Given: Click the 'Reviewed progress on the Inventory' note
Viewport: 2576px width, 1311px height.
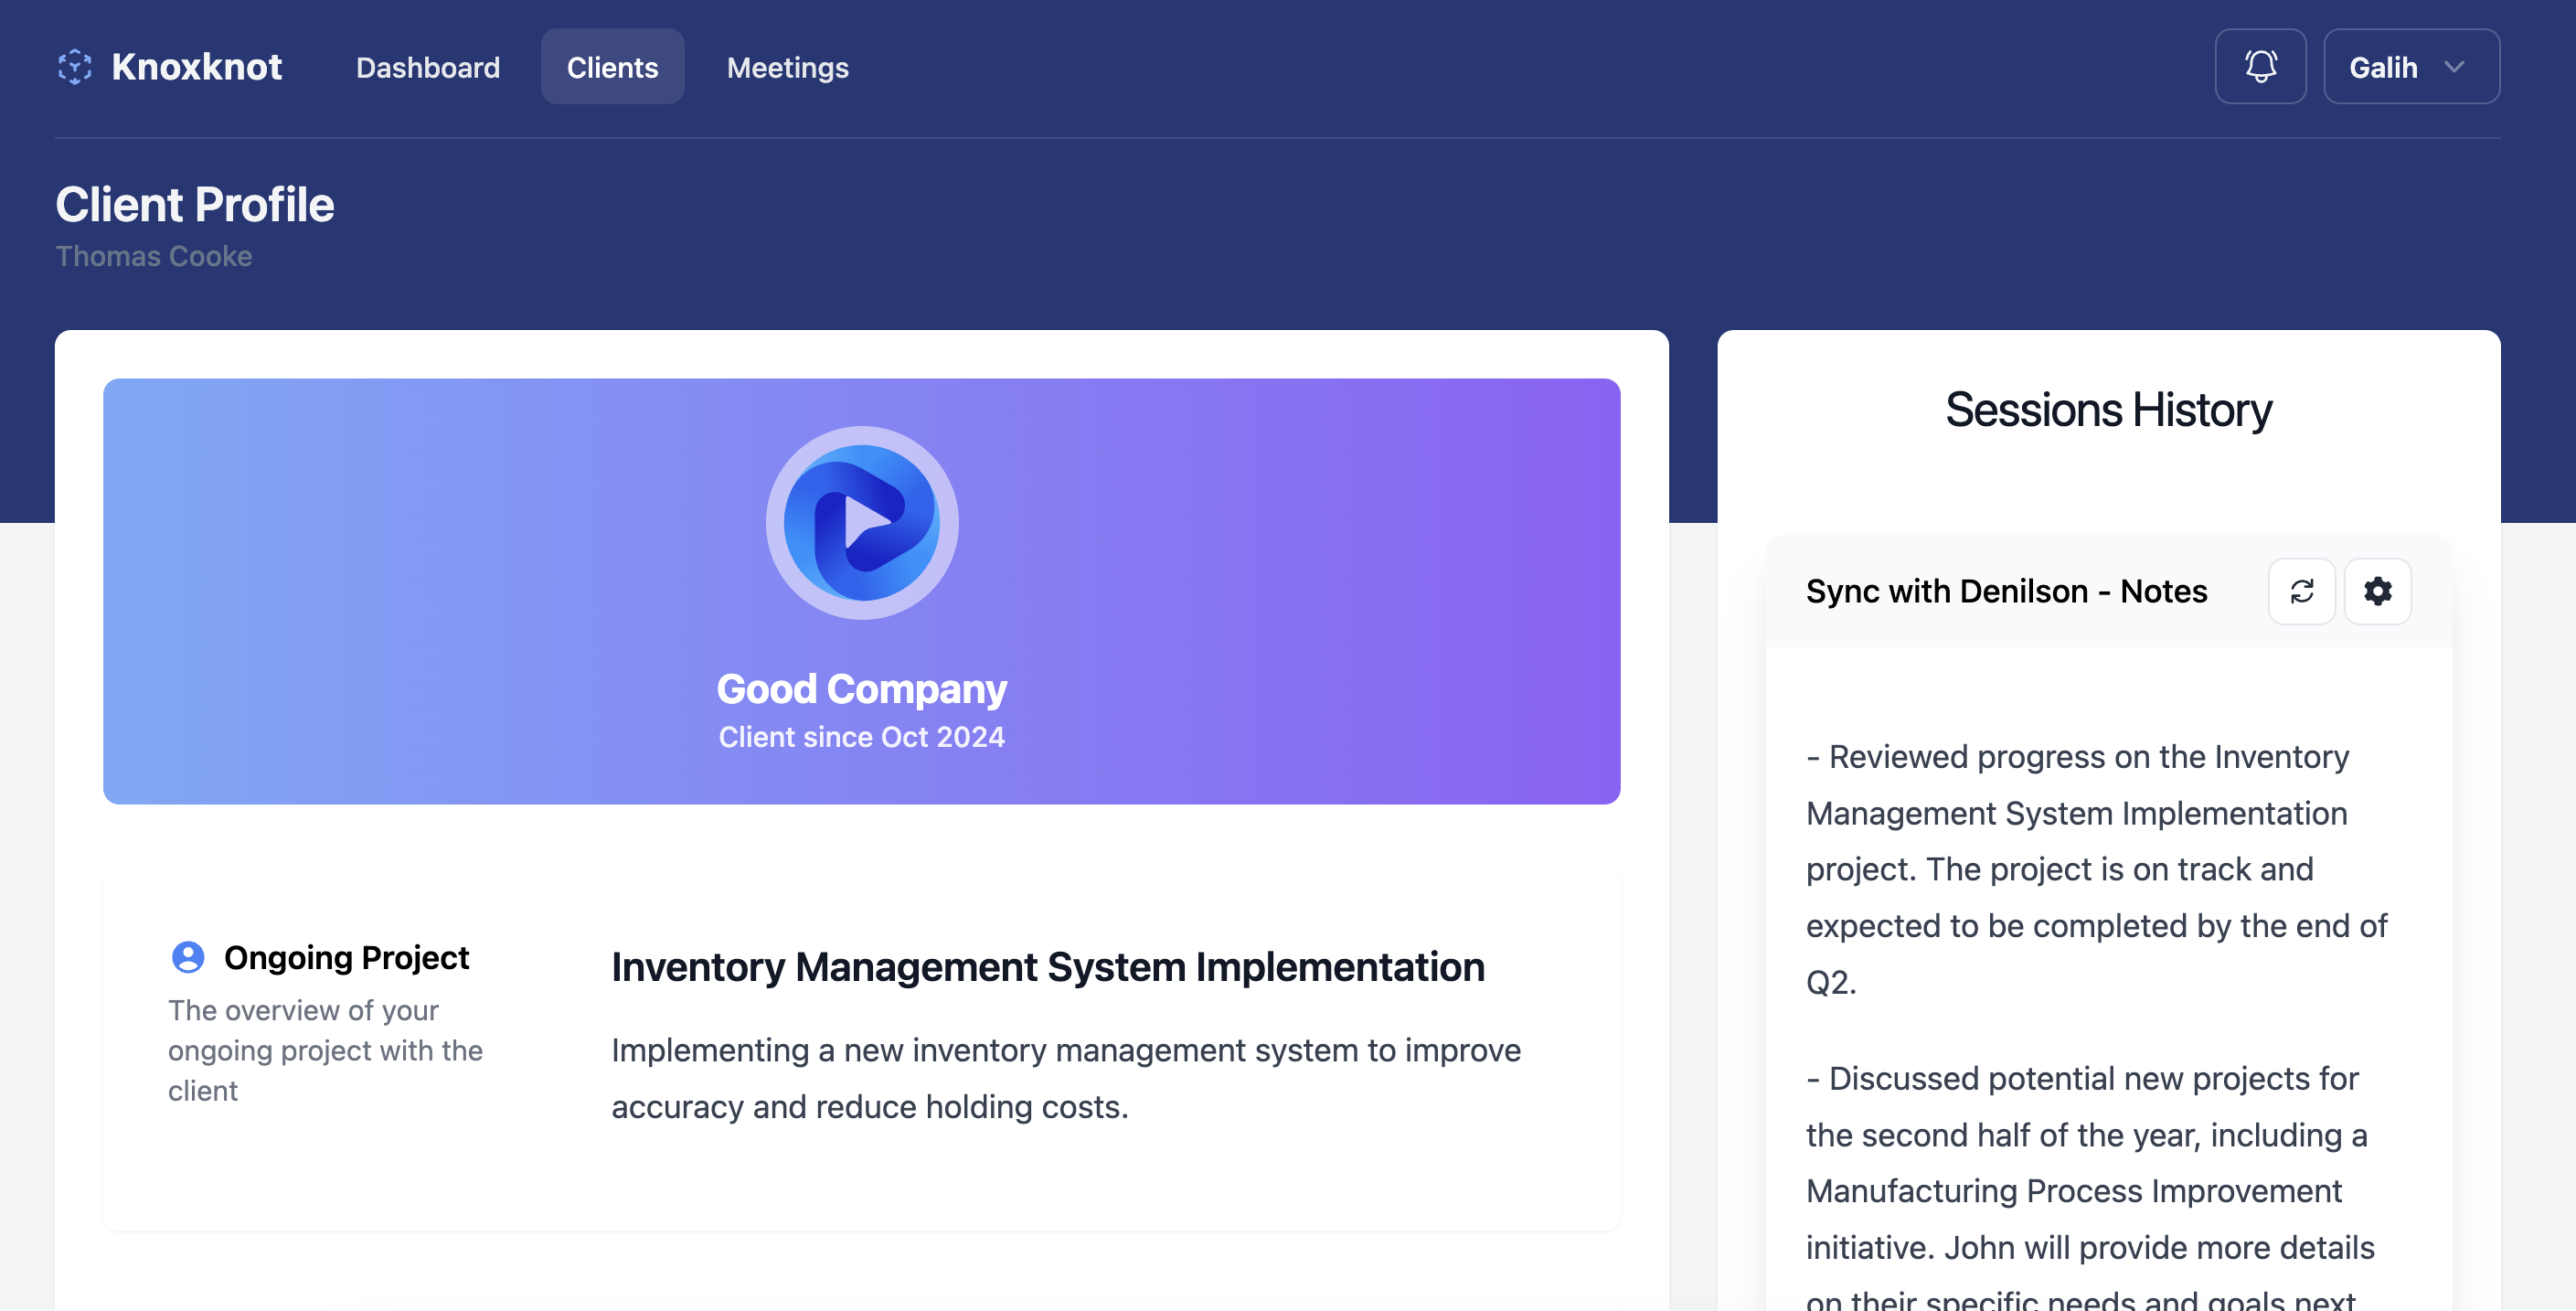Looking at the screenshot, I should pyautogui.click(x=2098, y=870).
